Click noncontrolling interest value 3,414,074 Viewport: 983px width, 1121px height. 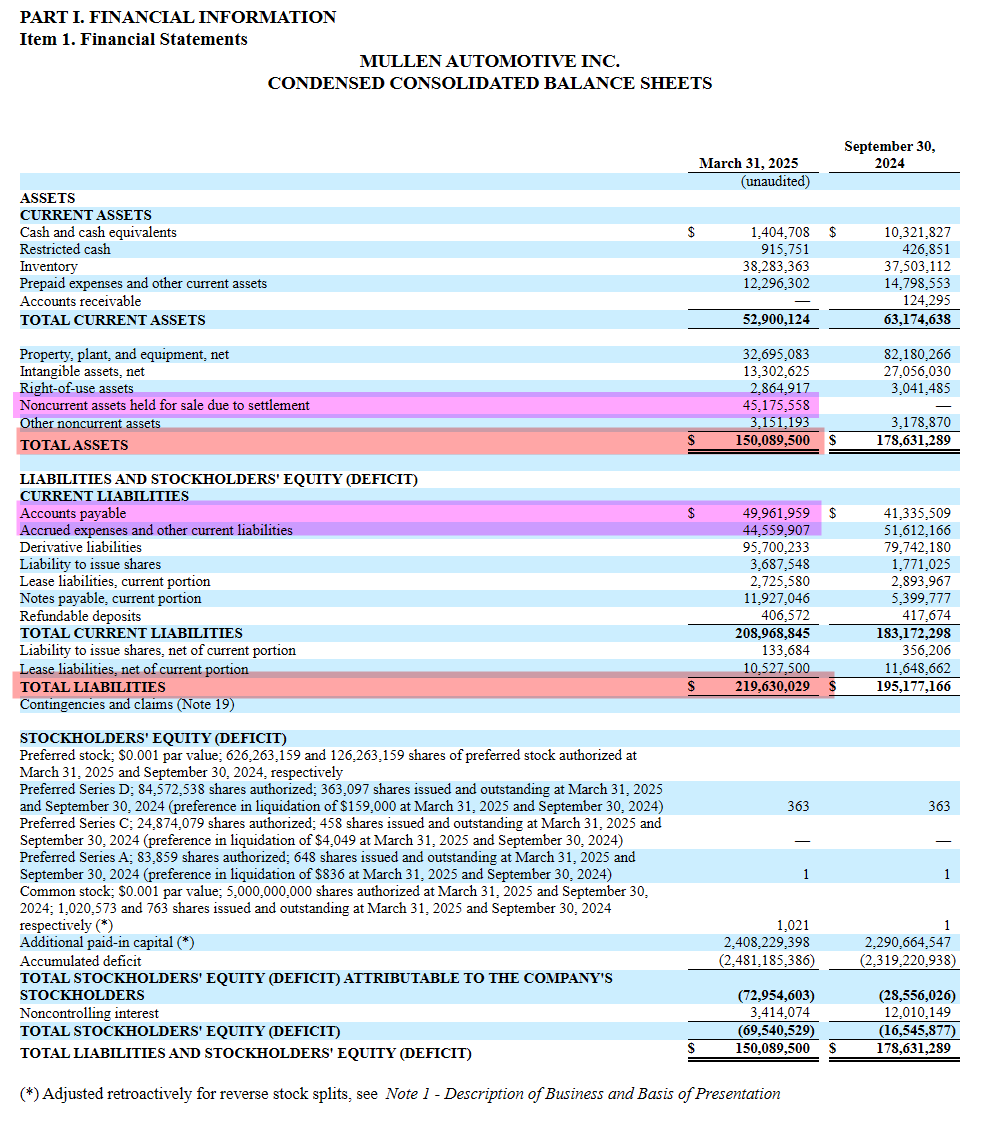tap(780, 1013)
